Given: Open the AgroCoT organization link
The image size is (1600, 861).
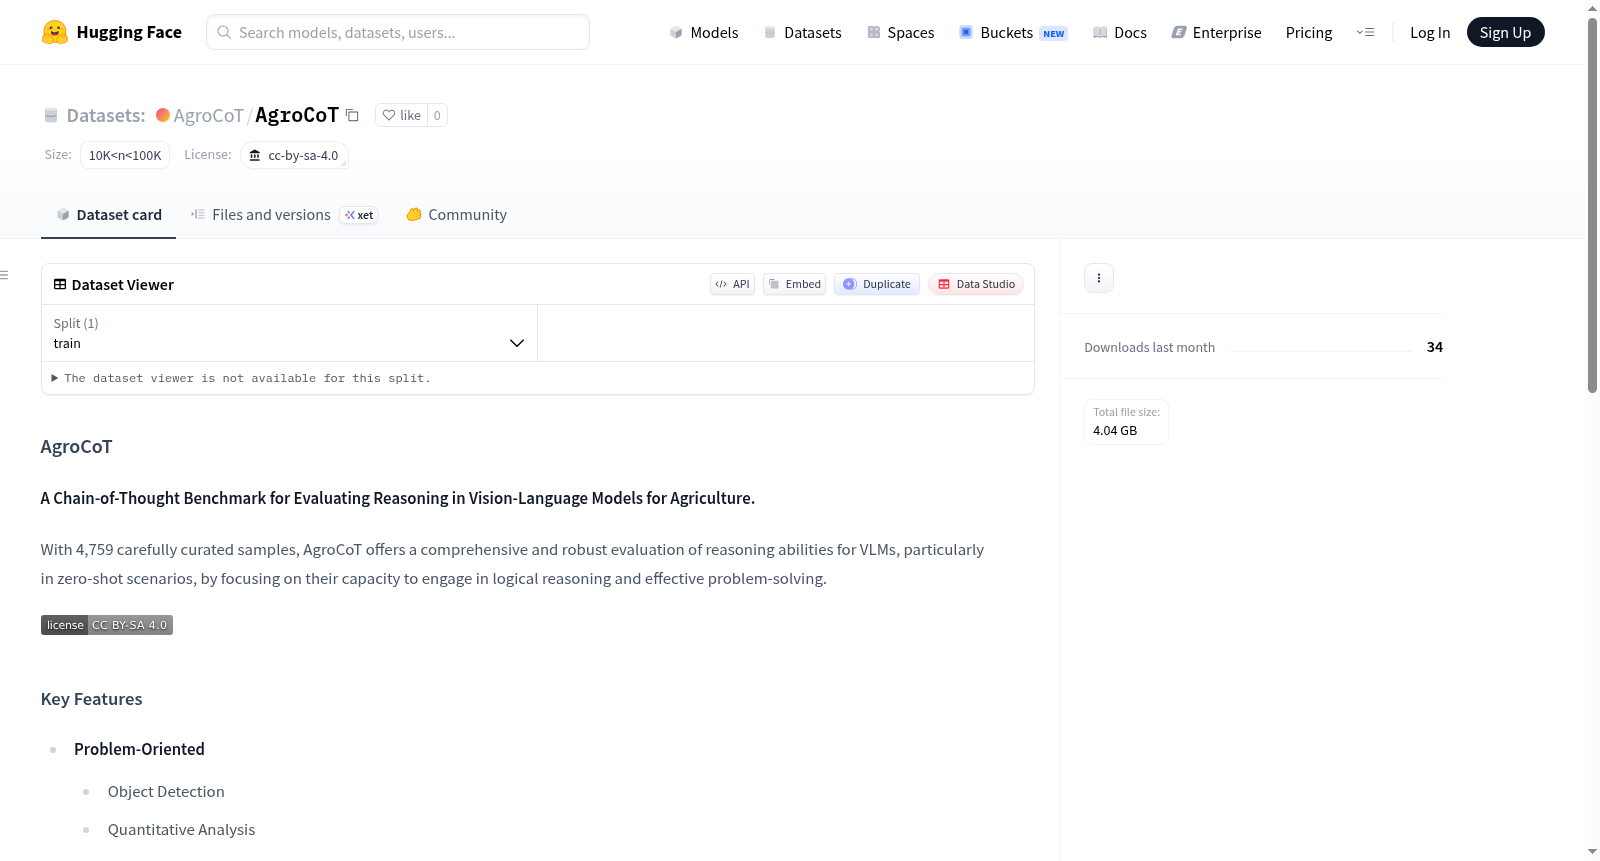Looking at the screenshot, I should [208, 115].
